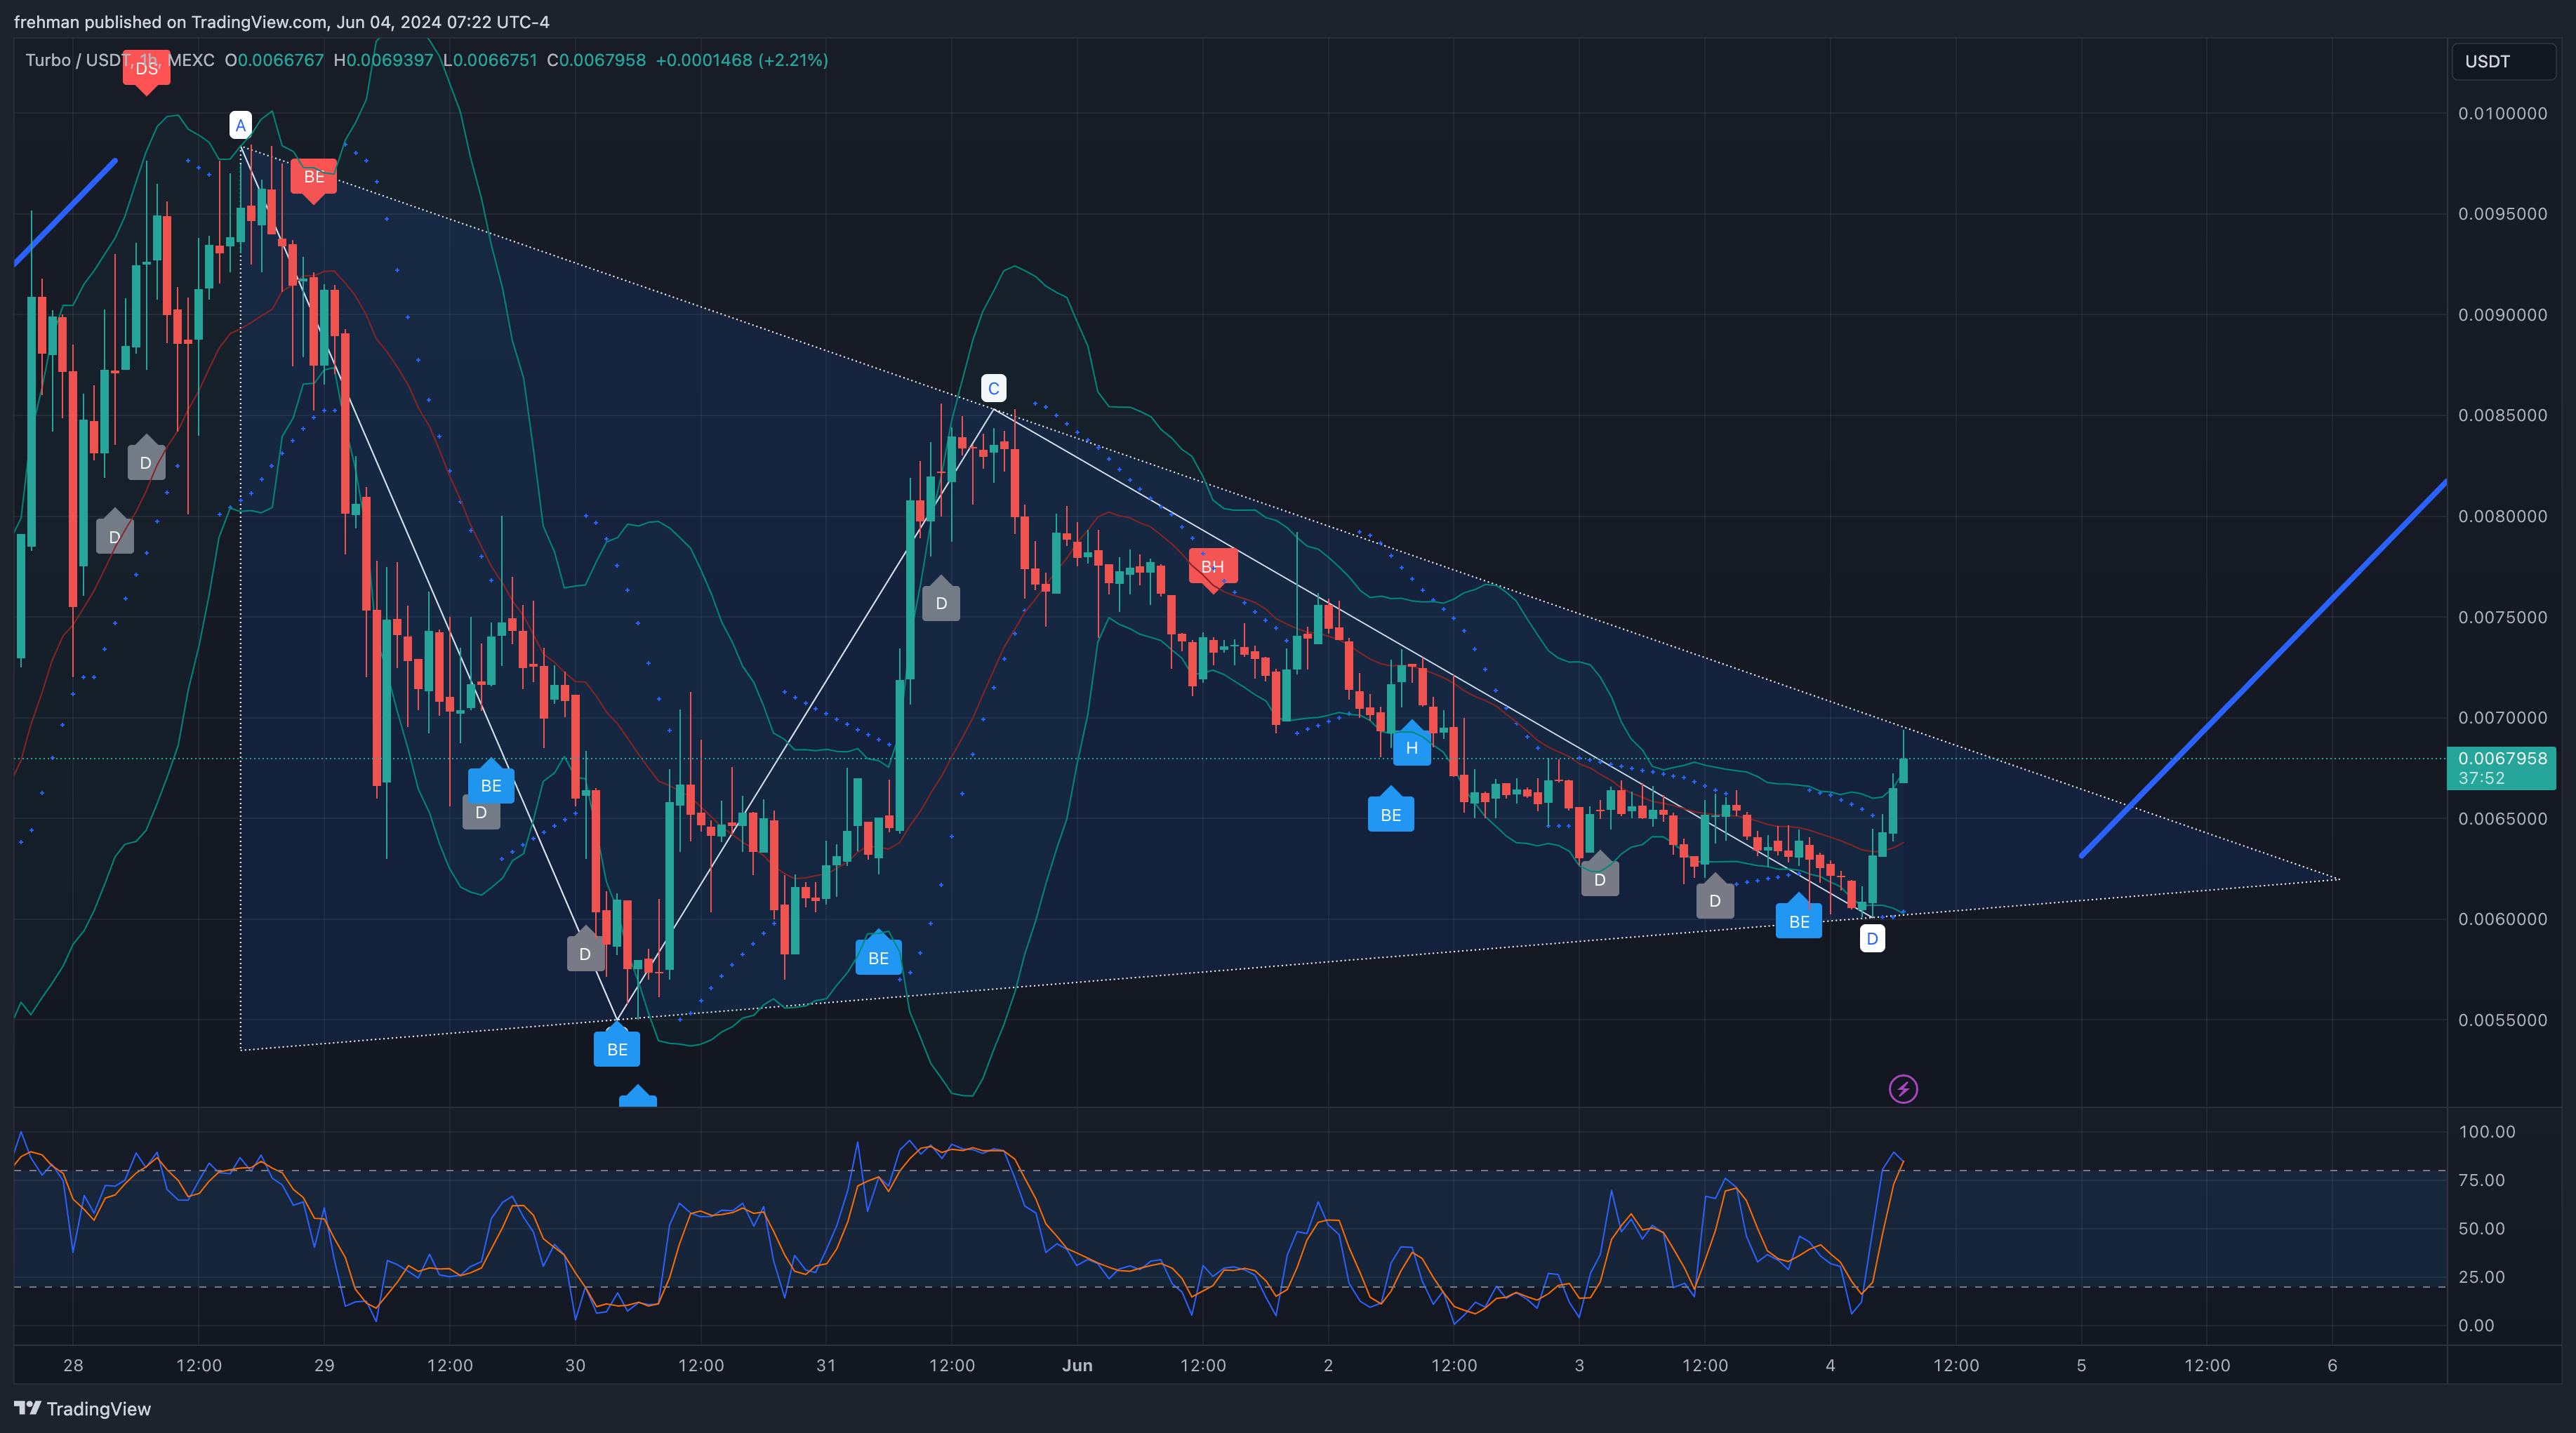2576x1433 pixels.
Task: Click the 0.0095000 price axis label
Action: coord(2502,214)
